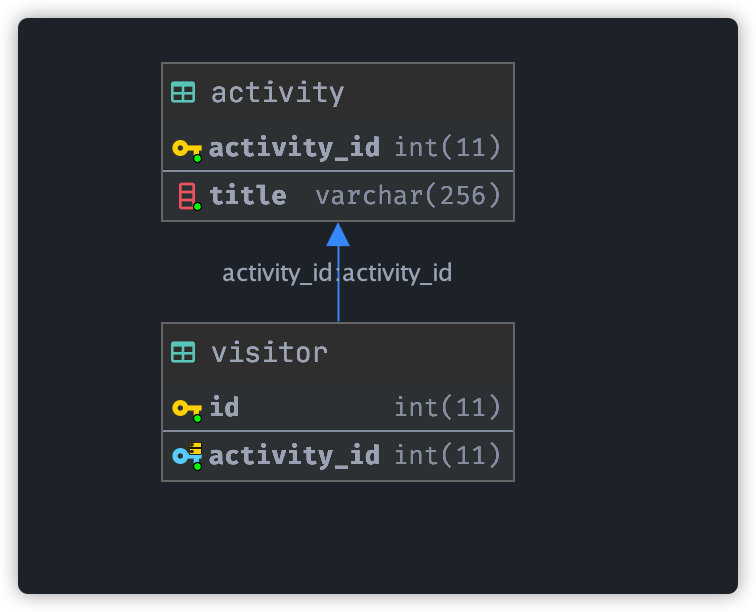Select the visitor table header name
This screenshot has height=612, width=756.
(270, 353)
